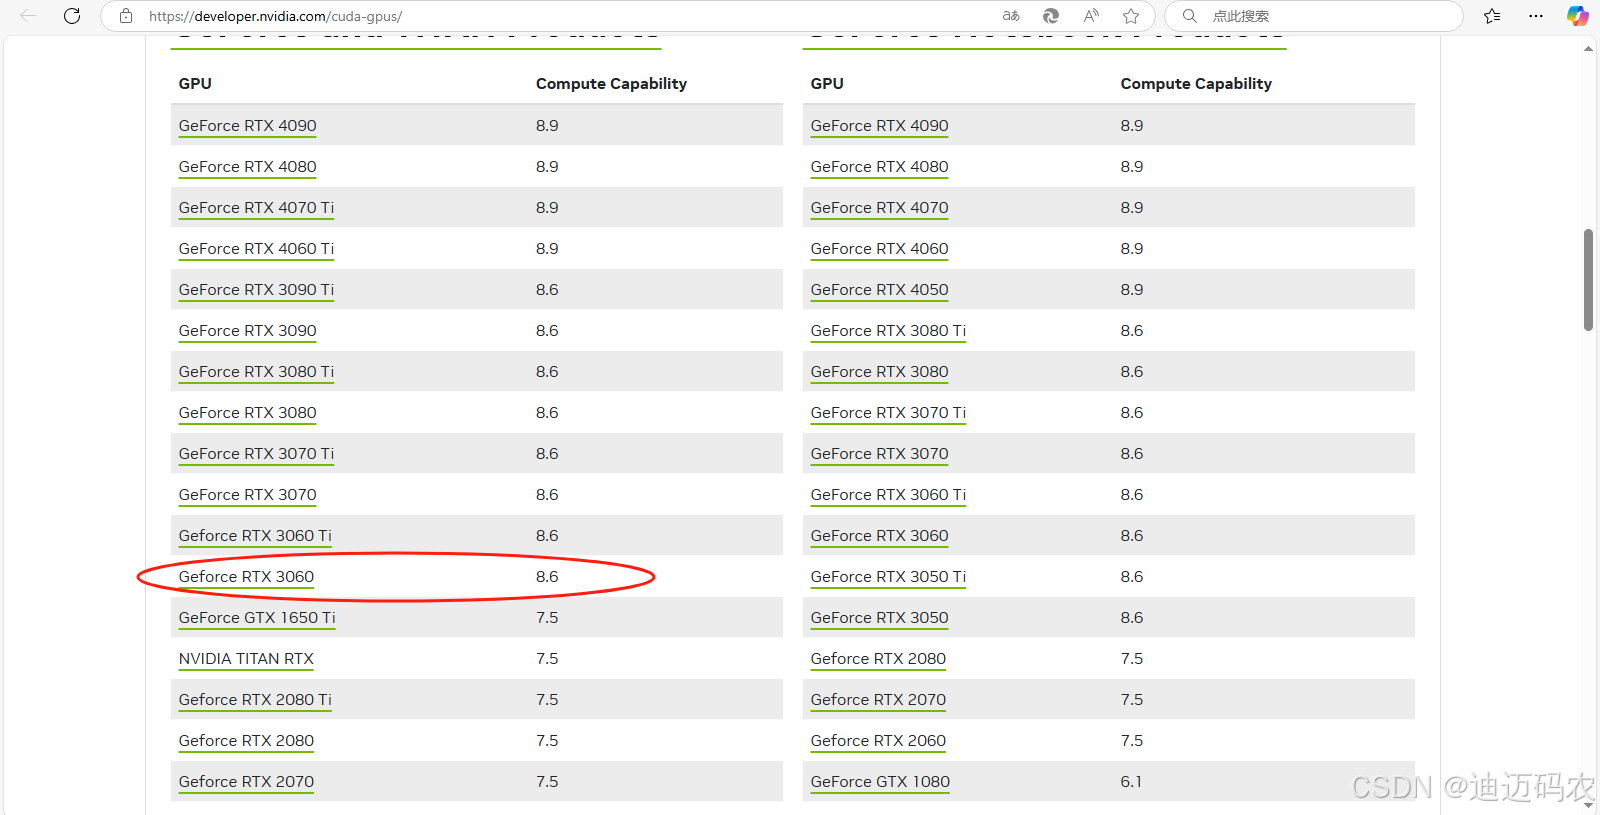Screen dimensions: 1600x815
Task: Go back with the browser back arrow
Action: tap(28, 16)
